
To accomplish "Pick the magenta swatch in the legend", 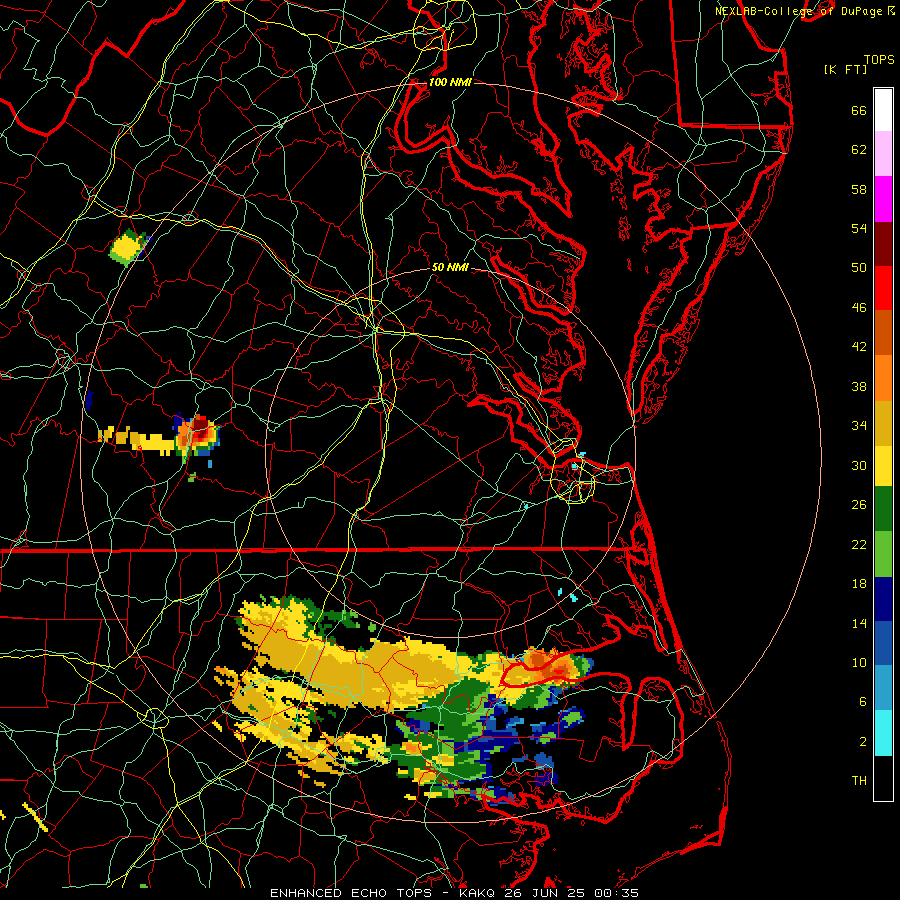I will click(x=883, y=199).
